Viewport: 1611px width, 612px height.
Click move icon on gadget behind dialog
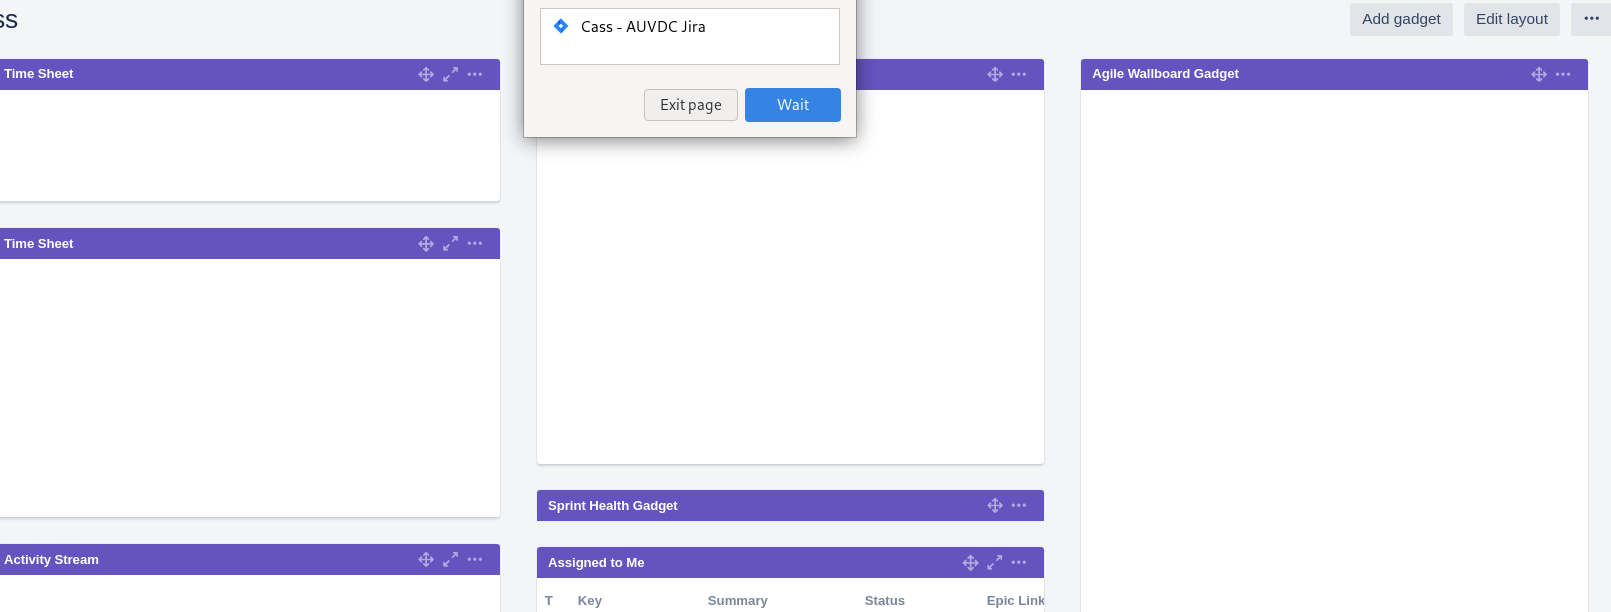tap(995, 74)
